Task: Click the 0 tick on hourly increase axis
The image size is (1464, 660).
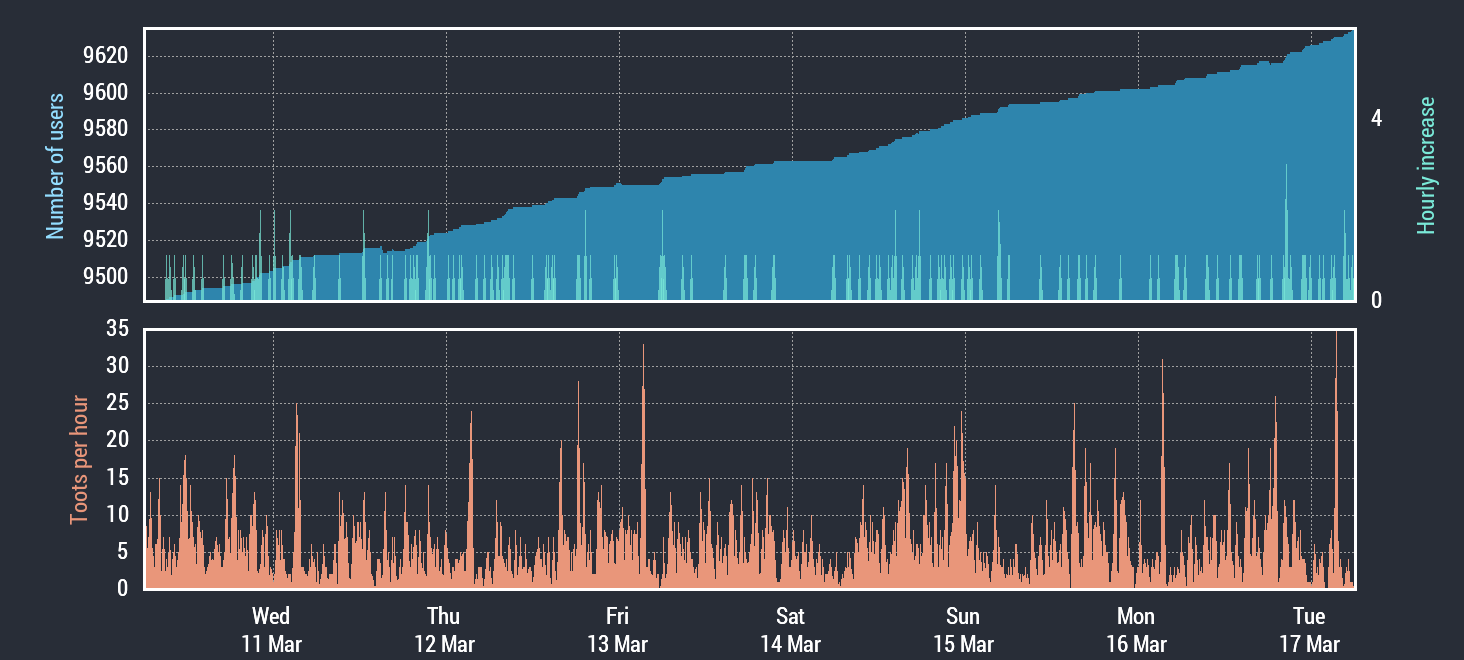Action: pos(1376,300)
